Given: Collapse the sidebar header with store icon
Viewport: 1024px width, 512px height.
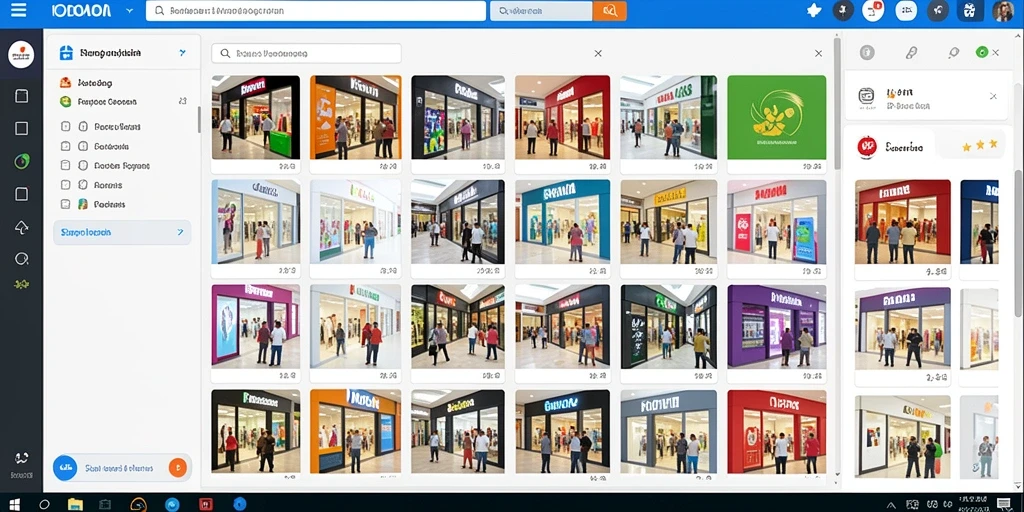Looking at the screenshot, I should (x=182, y=53).
